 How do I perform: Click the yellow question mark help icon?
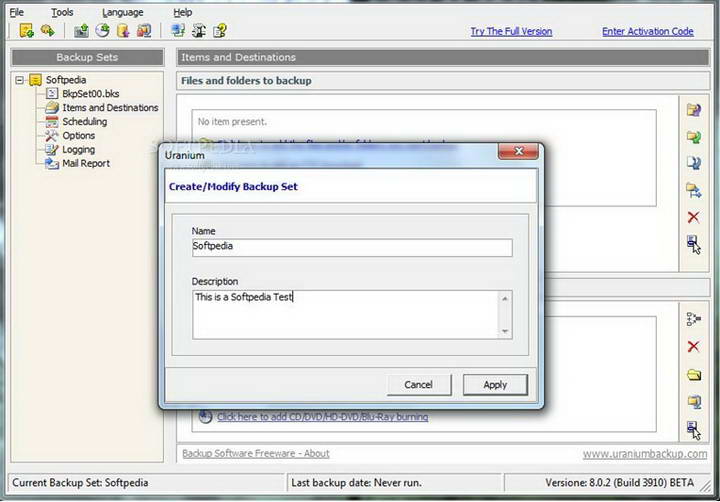tap(219, 31)
